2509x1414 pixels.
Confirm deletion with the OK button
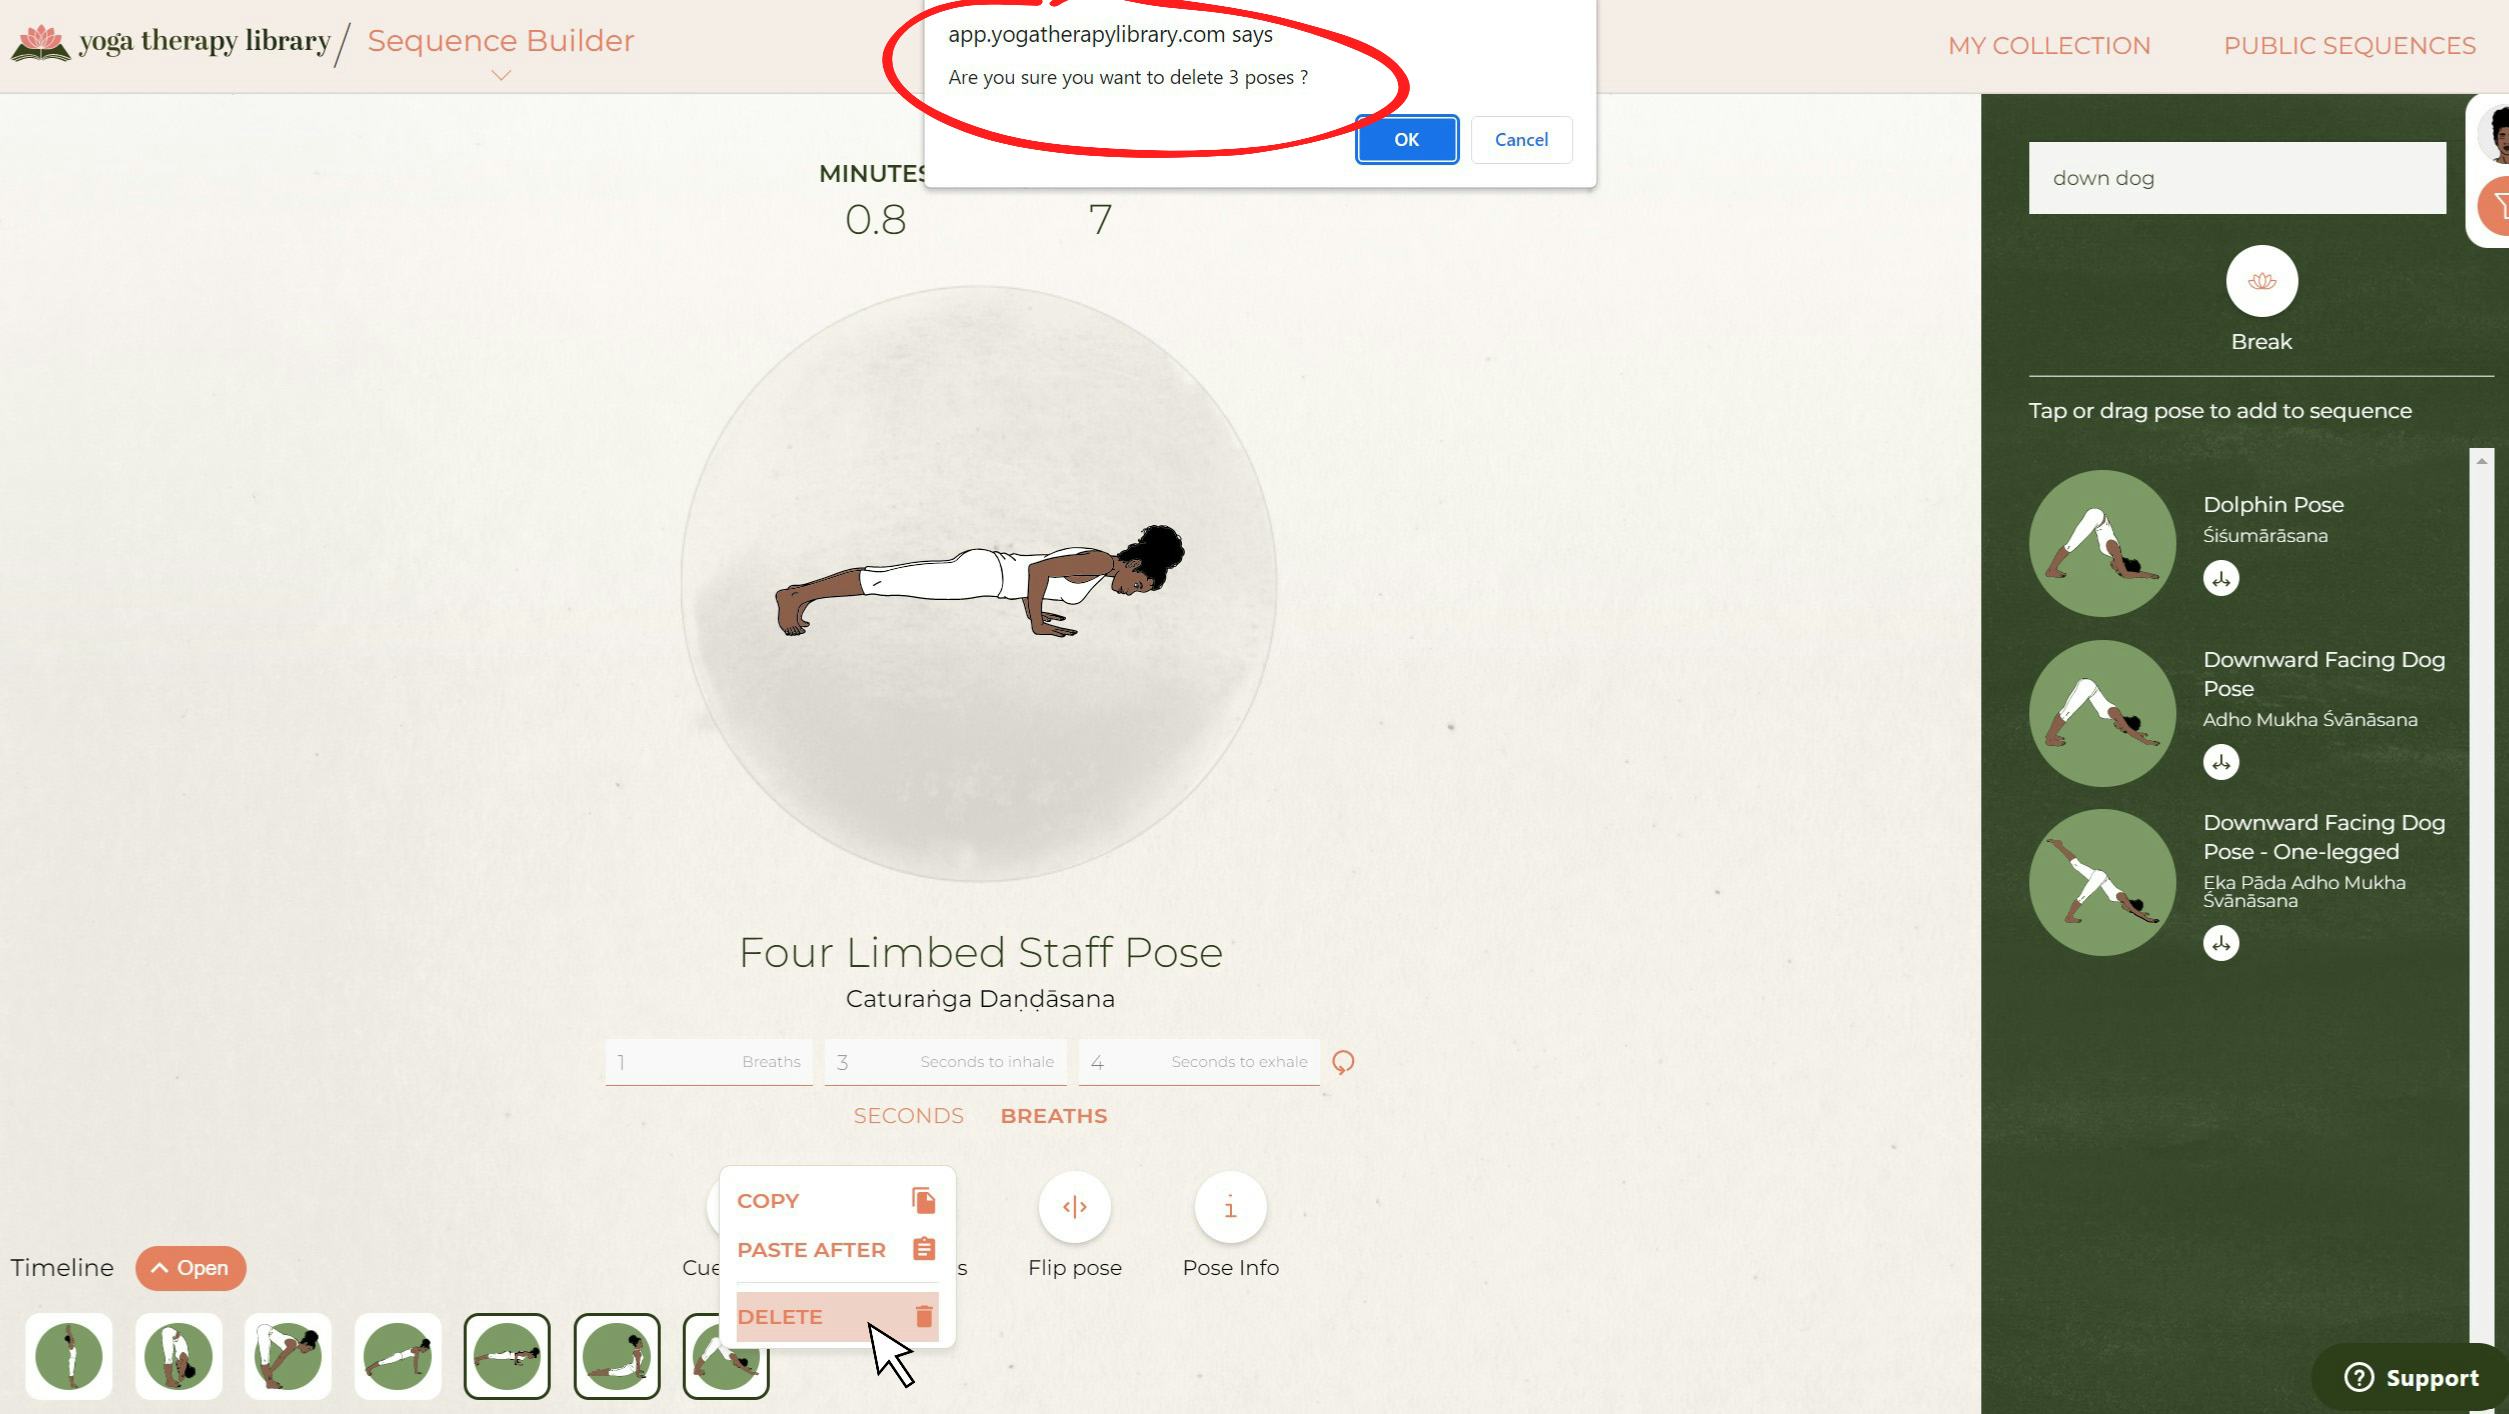pos(1406,140)
